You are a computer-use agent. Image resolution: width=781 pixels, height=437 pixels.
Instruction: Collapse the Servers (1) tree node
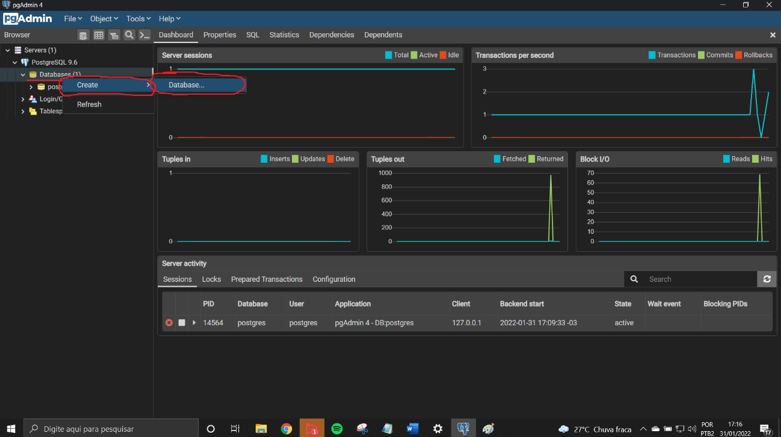(x=7, y=50)
